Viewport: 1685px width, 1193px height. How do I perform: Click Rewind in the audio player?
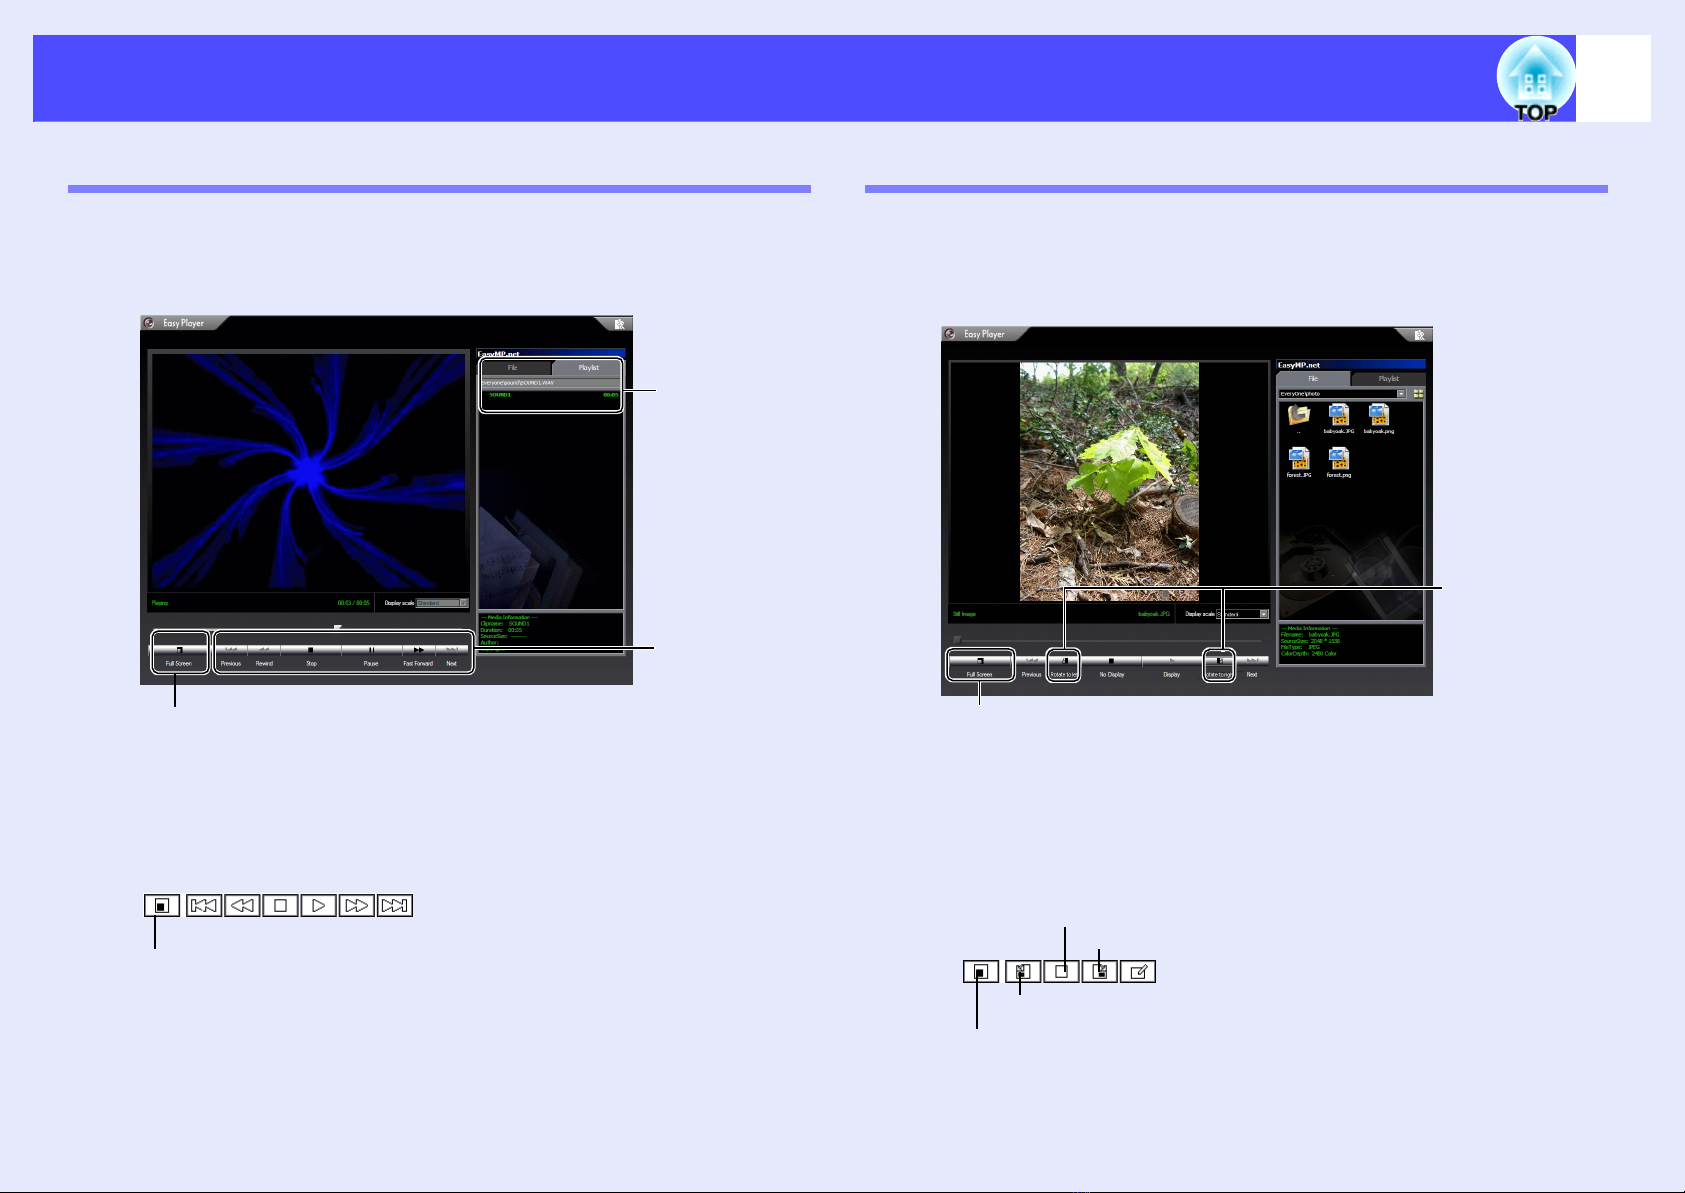click(264, 652)
